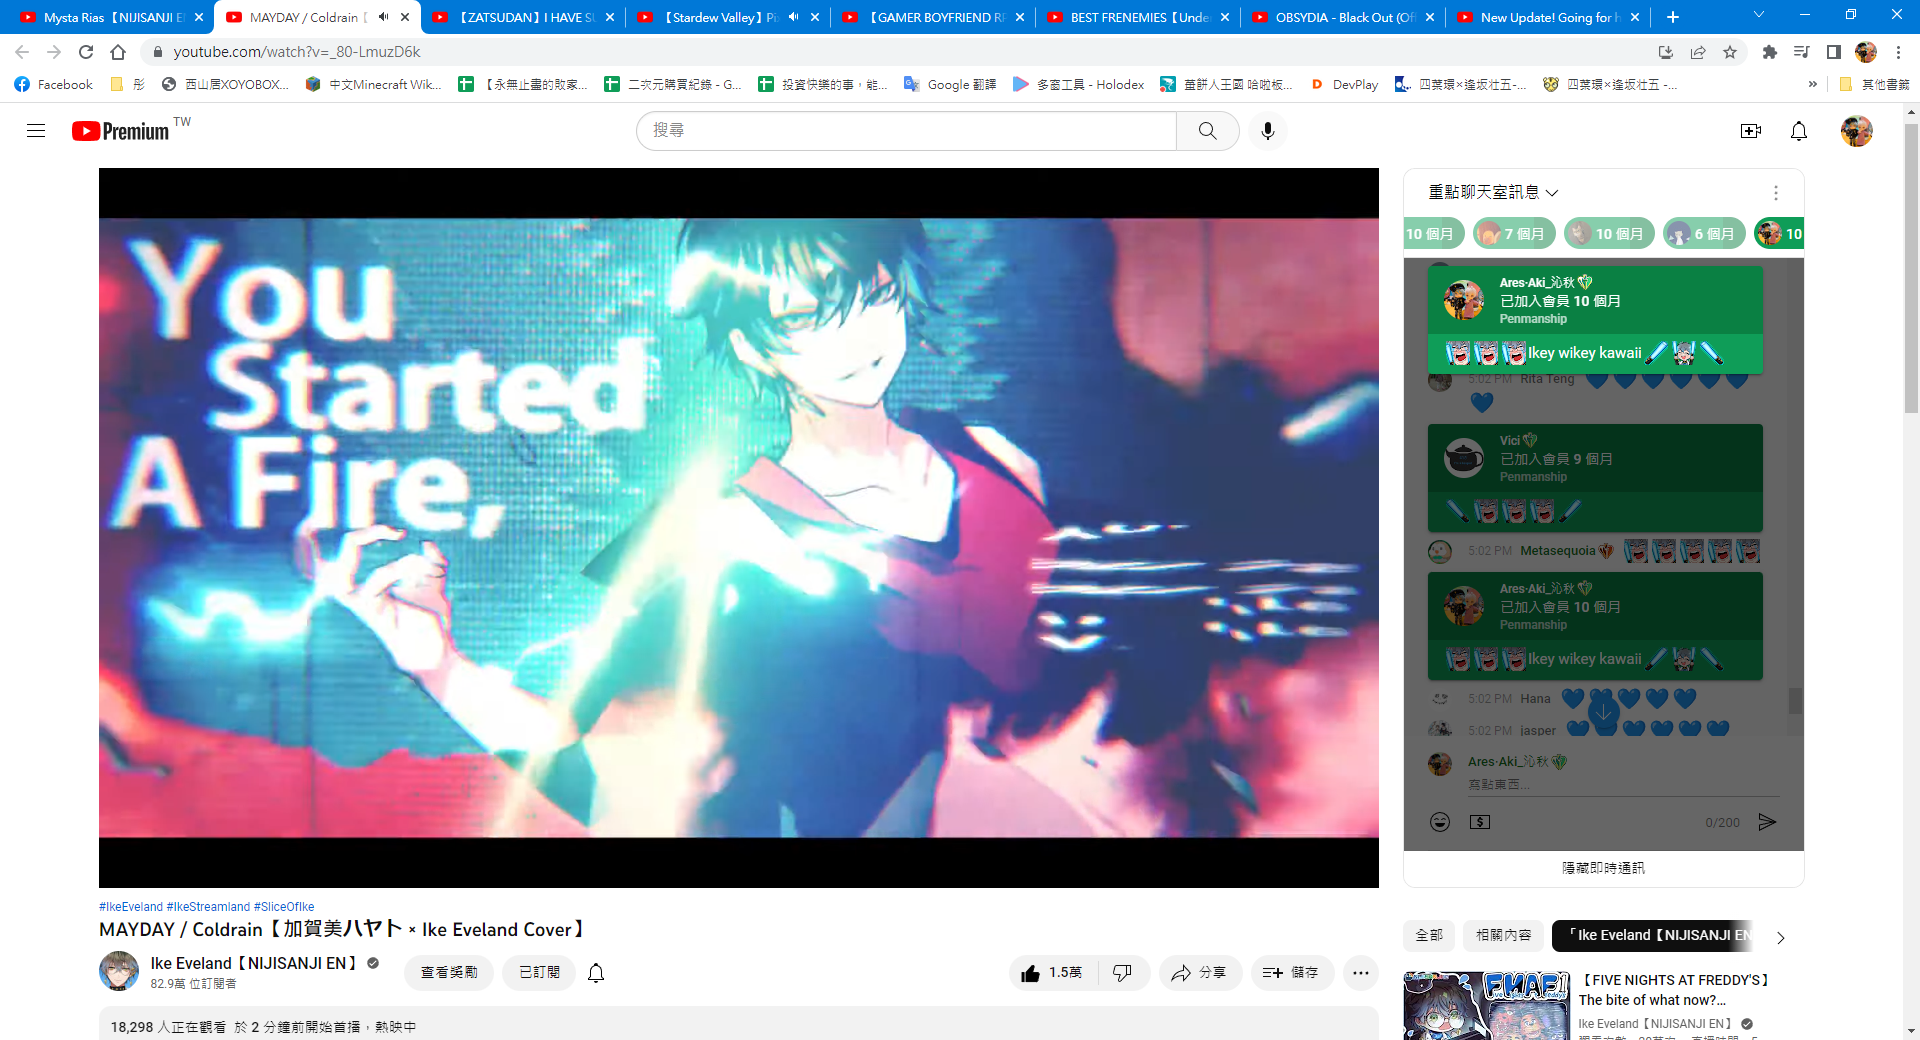The image size is (1920, 1040).
Task: Open the emoji picker in chat
Action: 1440,822
